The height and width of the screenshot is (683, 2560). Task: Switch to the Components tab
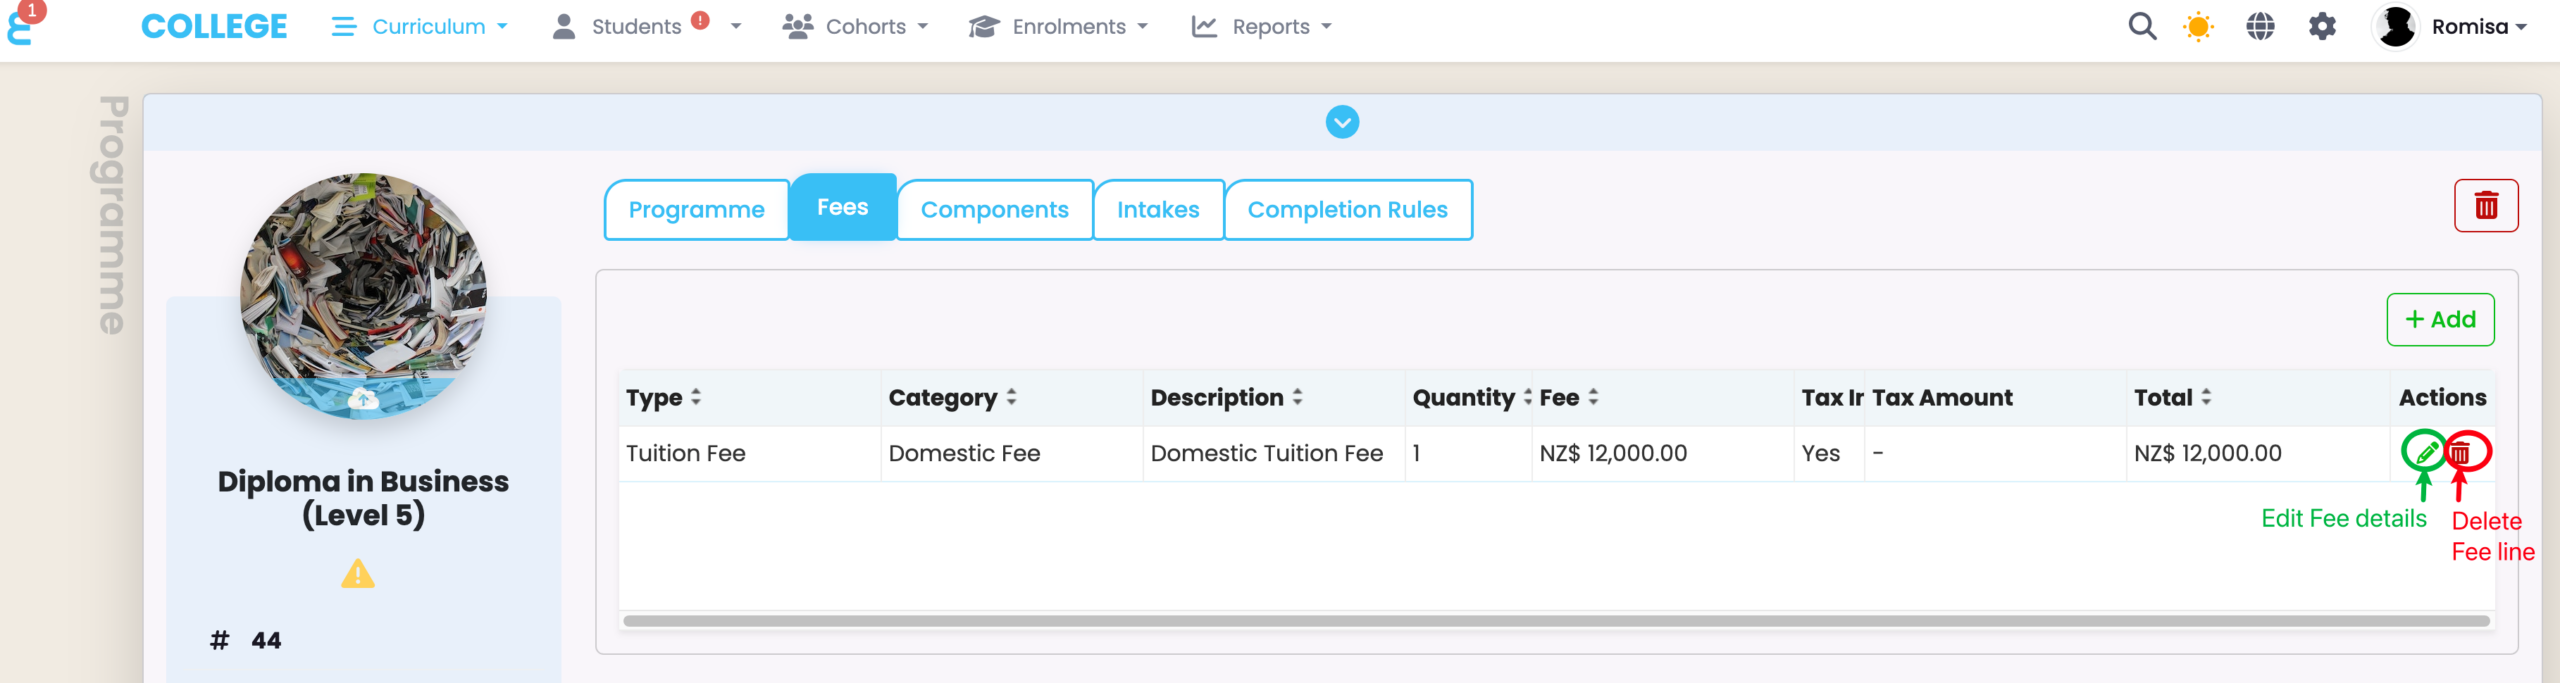point(994,210)
